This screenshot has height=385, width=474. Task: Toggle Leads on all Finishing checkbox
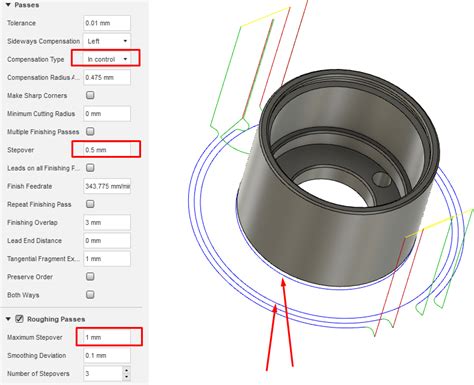pos(90,168)
